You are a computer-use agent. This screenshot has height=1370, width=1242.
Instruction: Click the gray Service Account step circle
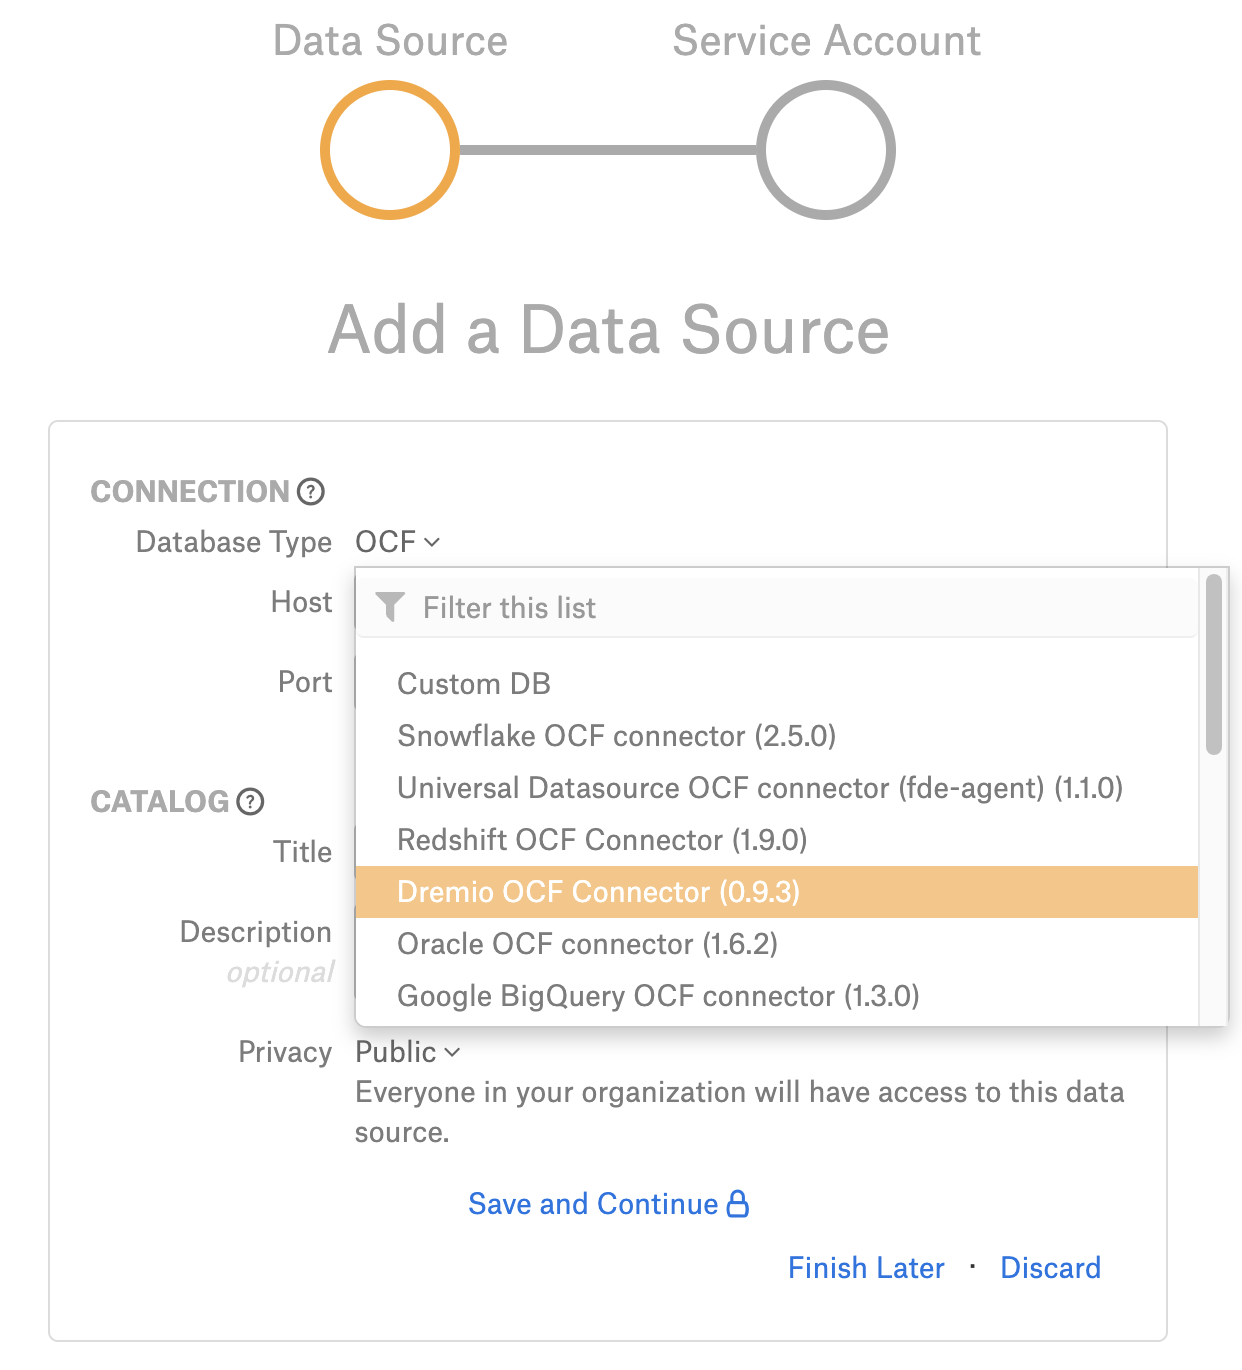click(x=826, y=150)
